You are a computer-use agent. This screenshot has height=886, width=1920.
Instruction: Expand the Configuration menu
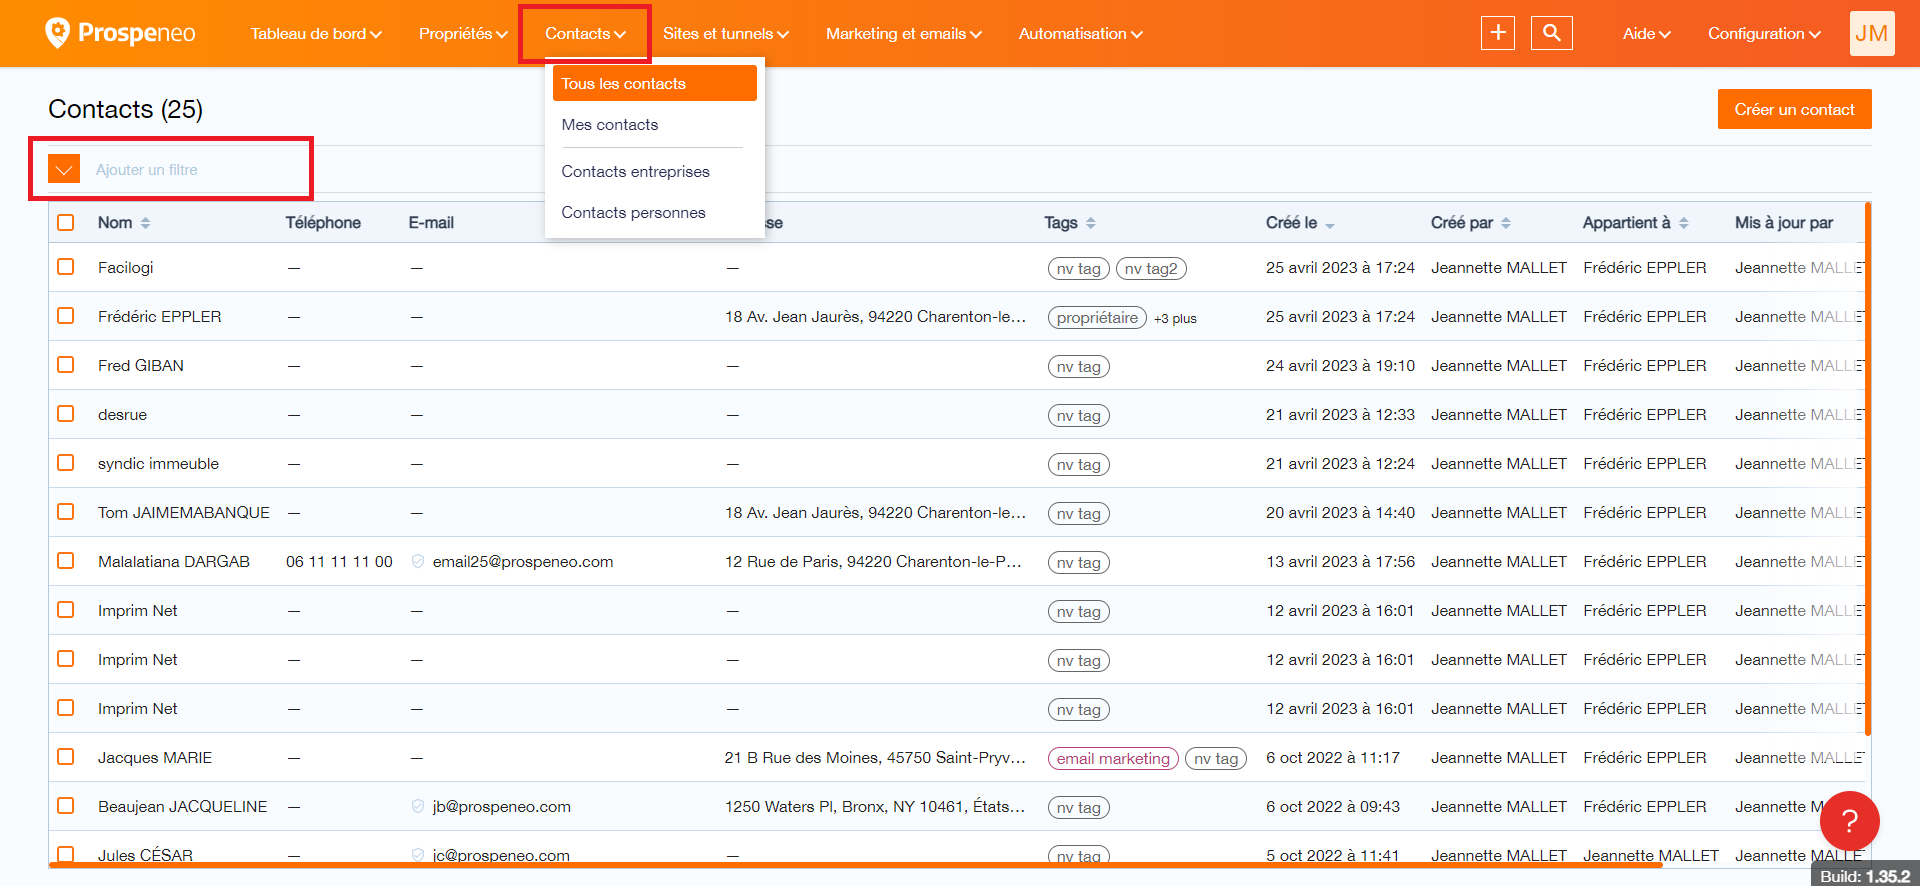click(1765, 33)
